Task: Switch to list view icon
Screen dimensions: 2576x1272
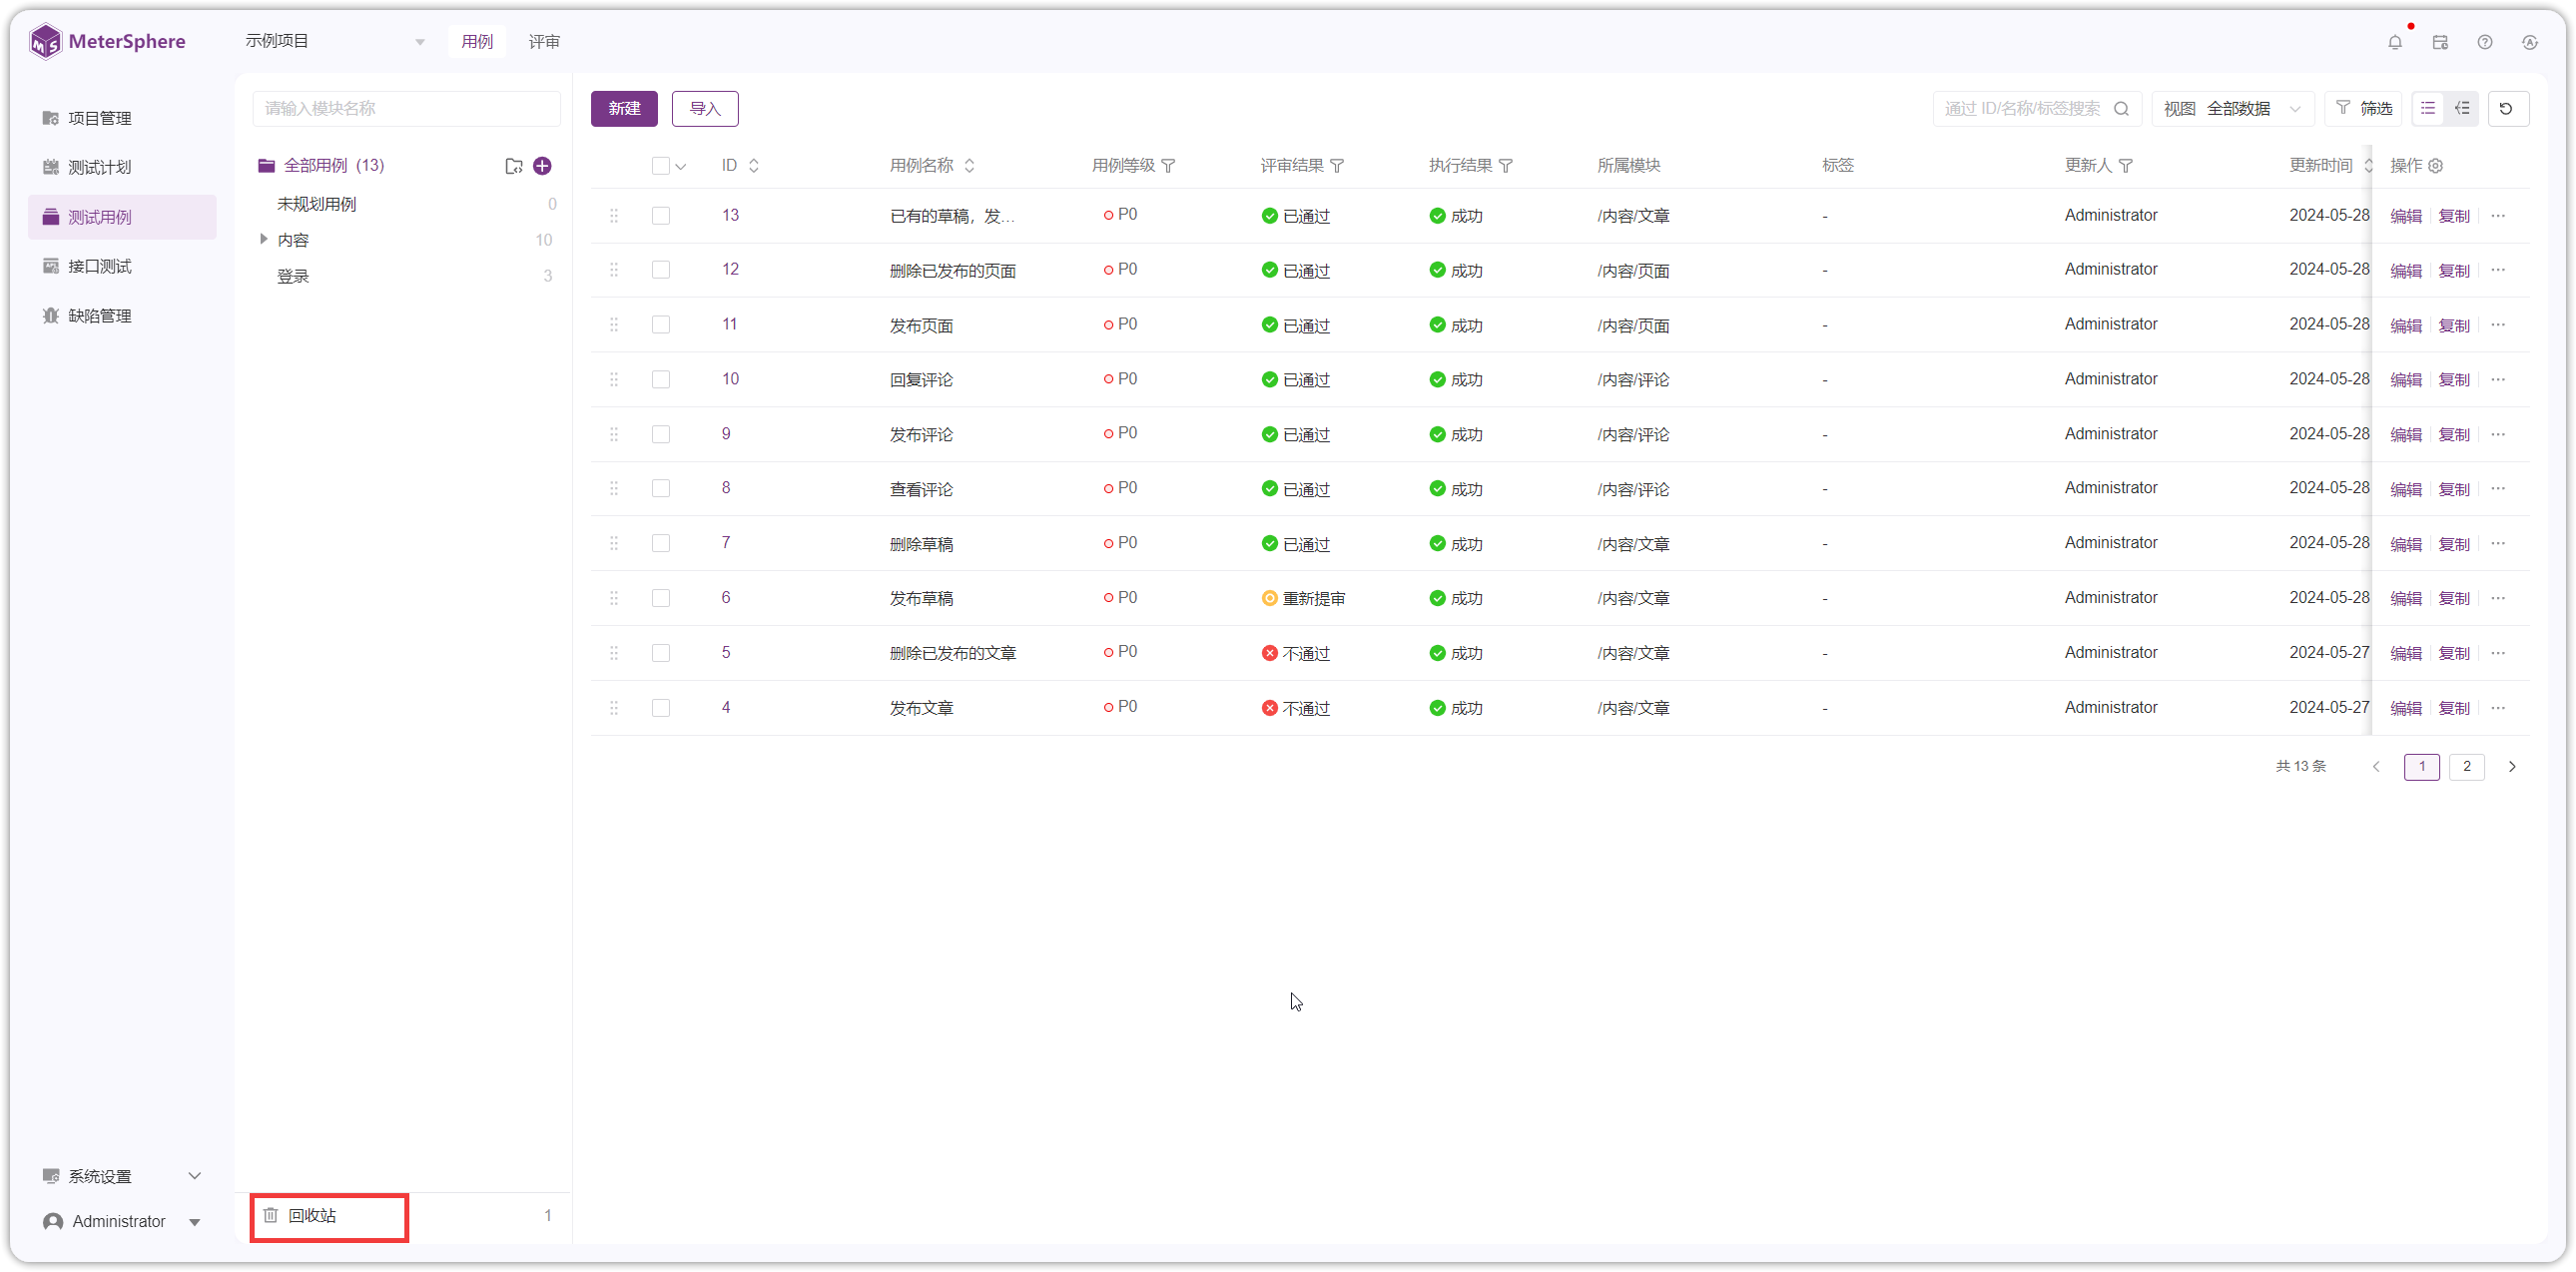Action: (x=2428, y=108)
